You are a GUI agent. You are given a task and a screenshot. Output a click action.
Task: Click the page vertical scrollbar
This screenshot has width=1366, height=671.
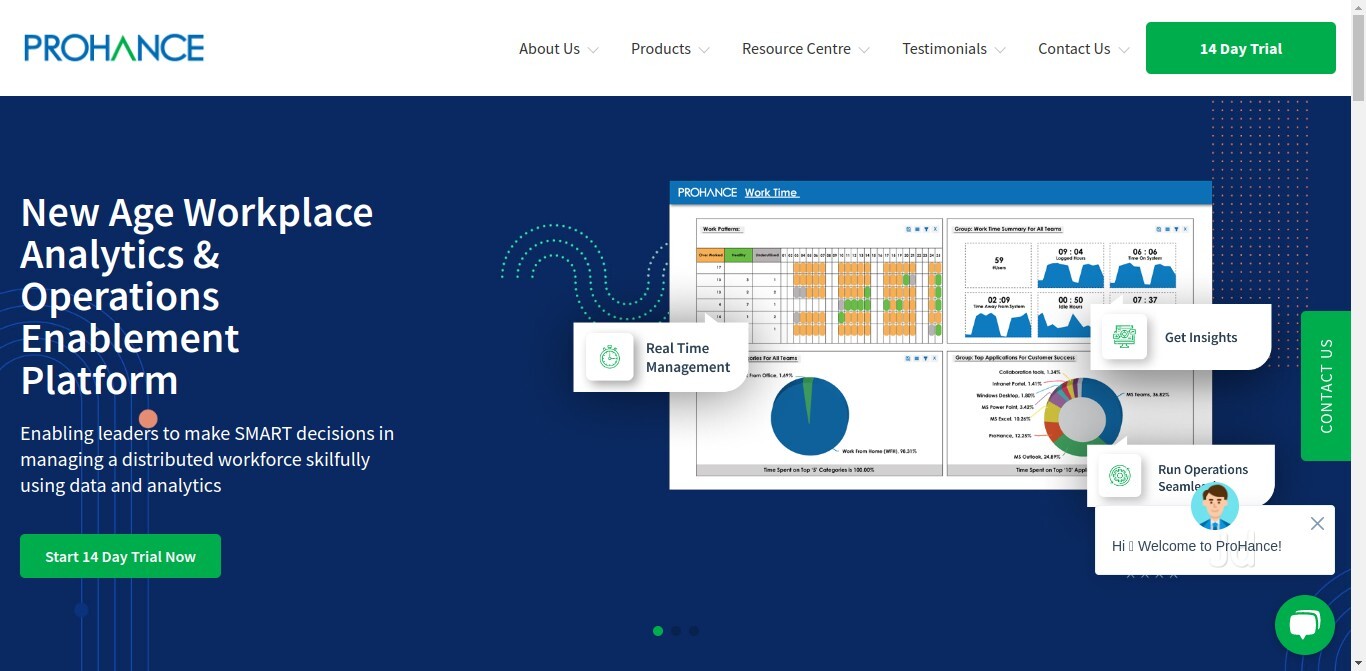coord(1357,300)
